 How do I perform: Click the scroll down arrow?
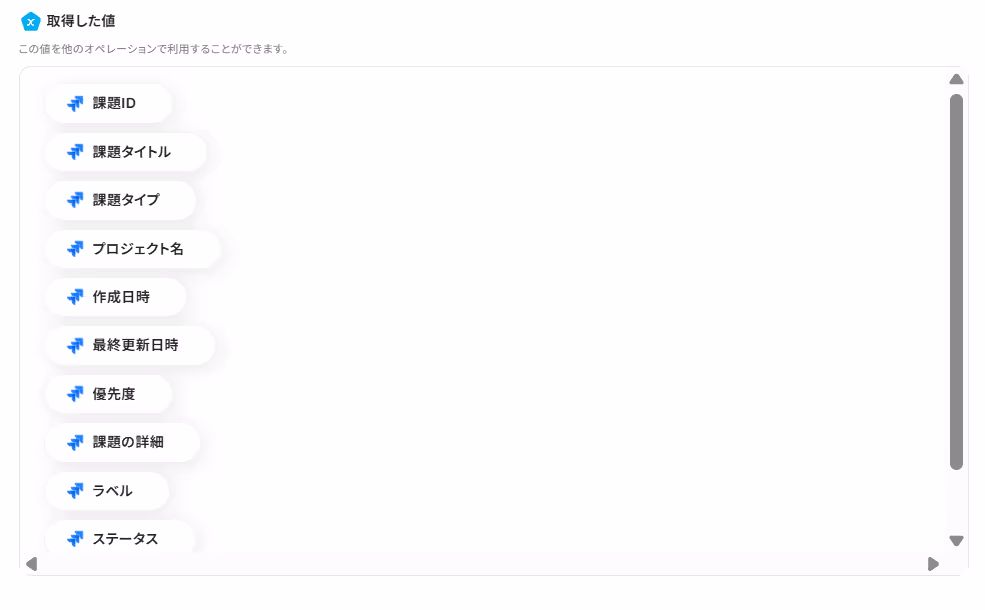(x=956, y=541)
